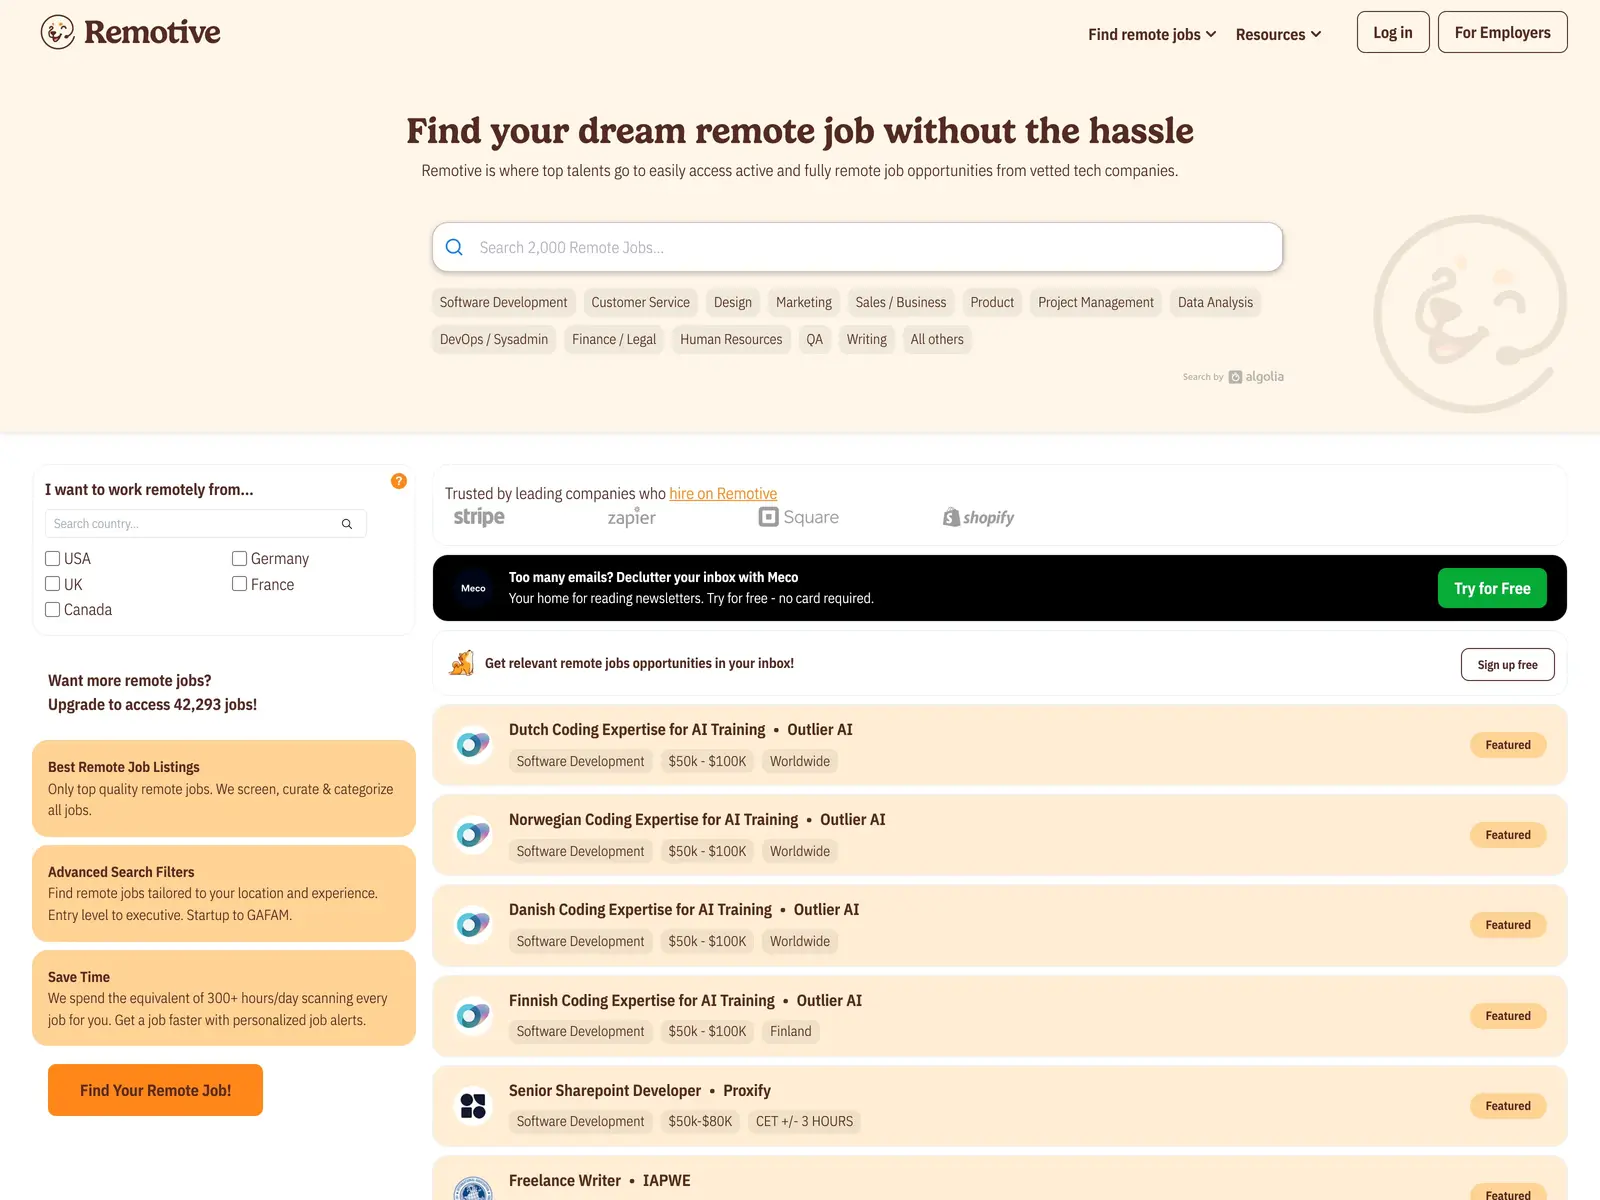Image resolution: width=1600 pixels, height=1200 pixels.
Task: Select the Finance / Legal category chip
Action: [x=614, y=339]
